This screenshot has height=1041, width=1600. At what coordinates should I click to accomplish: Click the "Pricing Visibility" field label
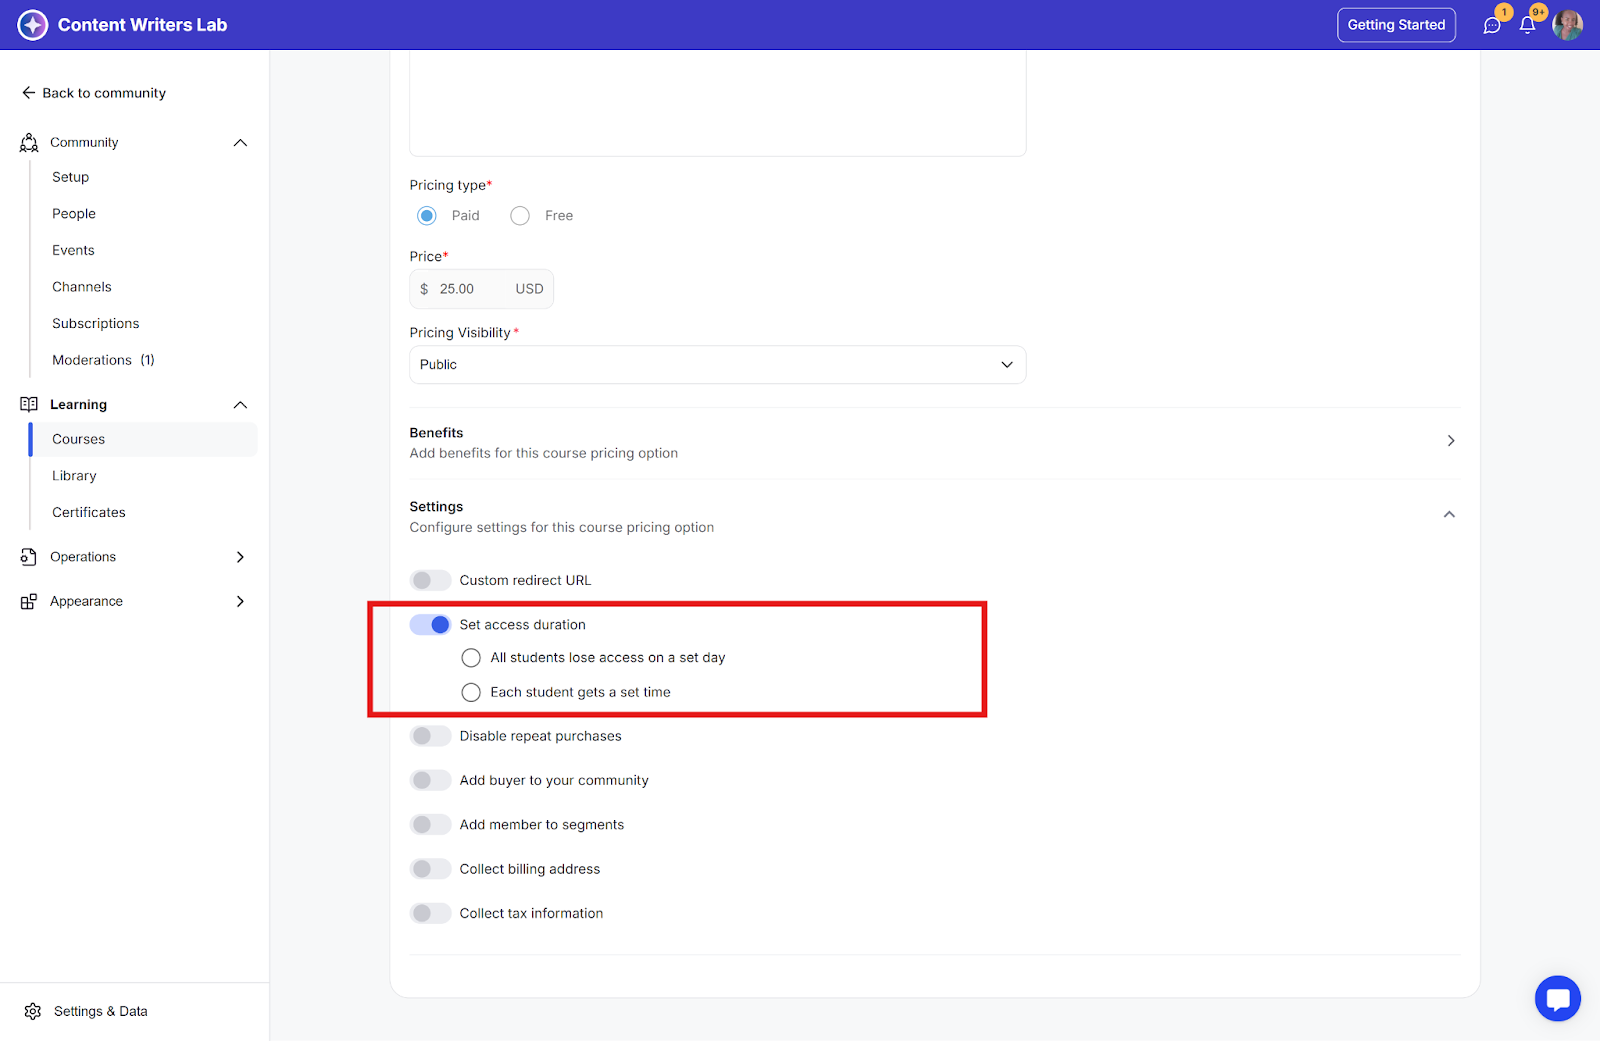[x=460, y=333]
